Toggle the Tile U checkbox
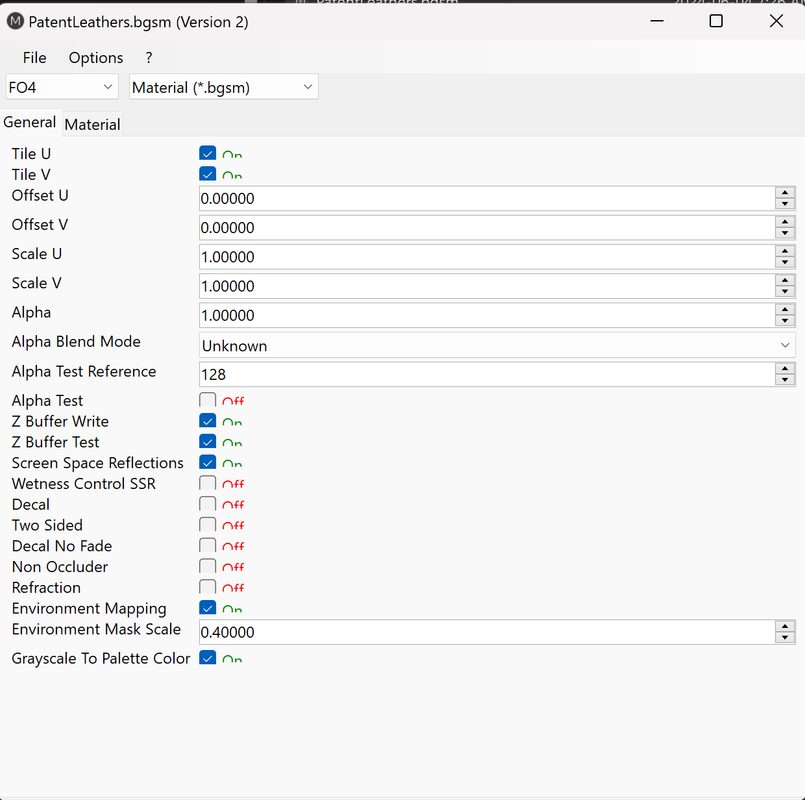 pos(207,153)
